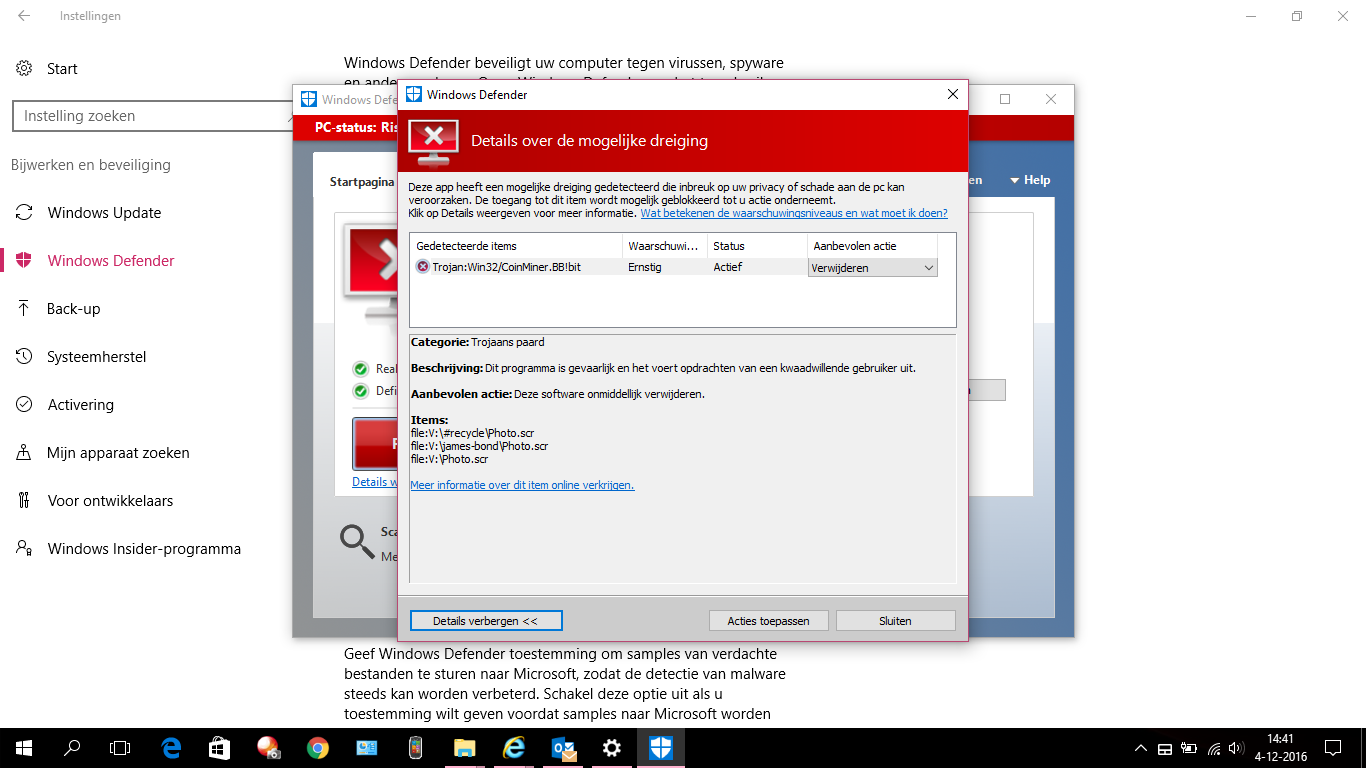
Task: Launch Google Chrome from the taskbar
Action: point(318,747)
